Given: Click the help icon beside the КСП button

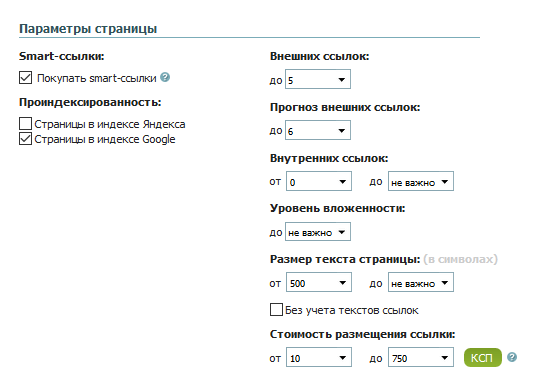Looking at the screenshot, I should (x=512, y=357).
